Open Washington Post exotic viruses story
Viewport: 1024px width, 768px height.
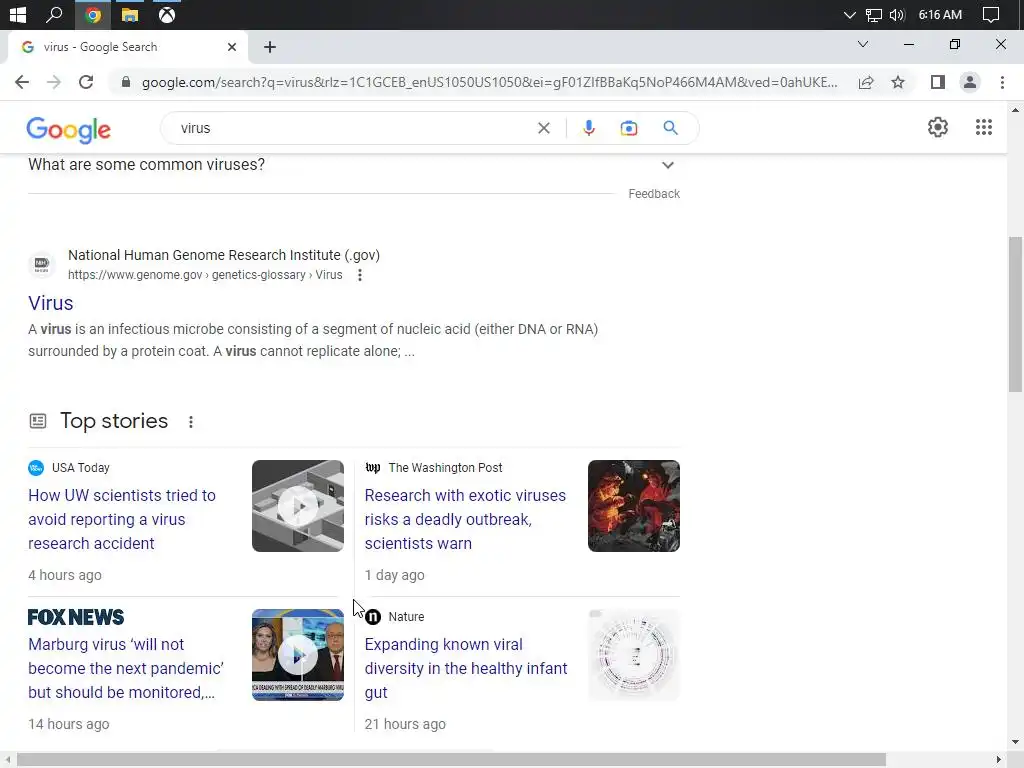pos(465,519)
